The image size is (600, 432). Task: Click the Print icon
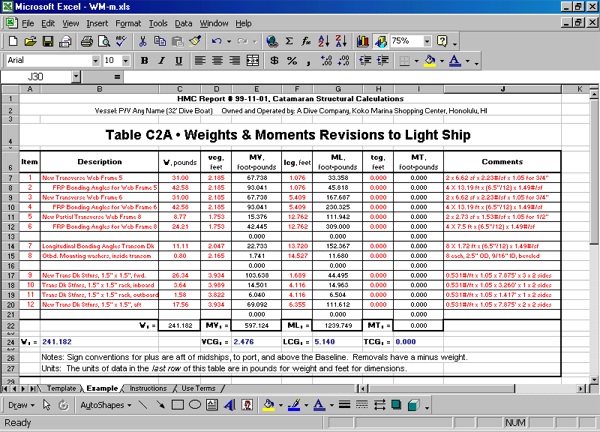[87, 42]
